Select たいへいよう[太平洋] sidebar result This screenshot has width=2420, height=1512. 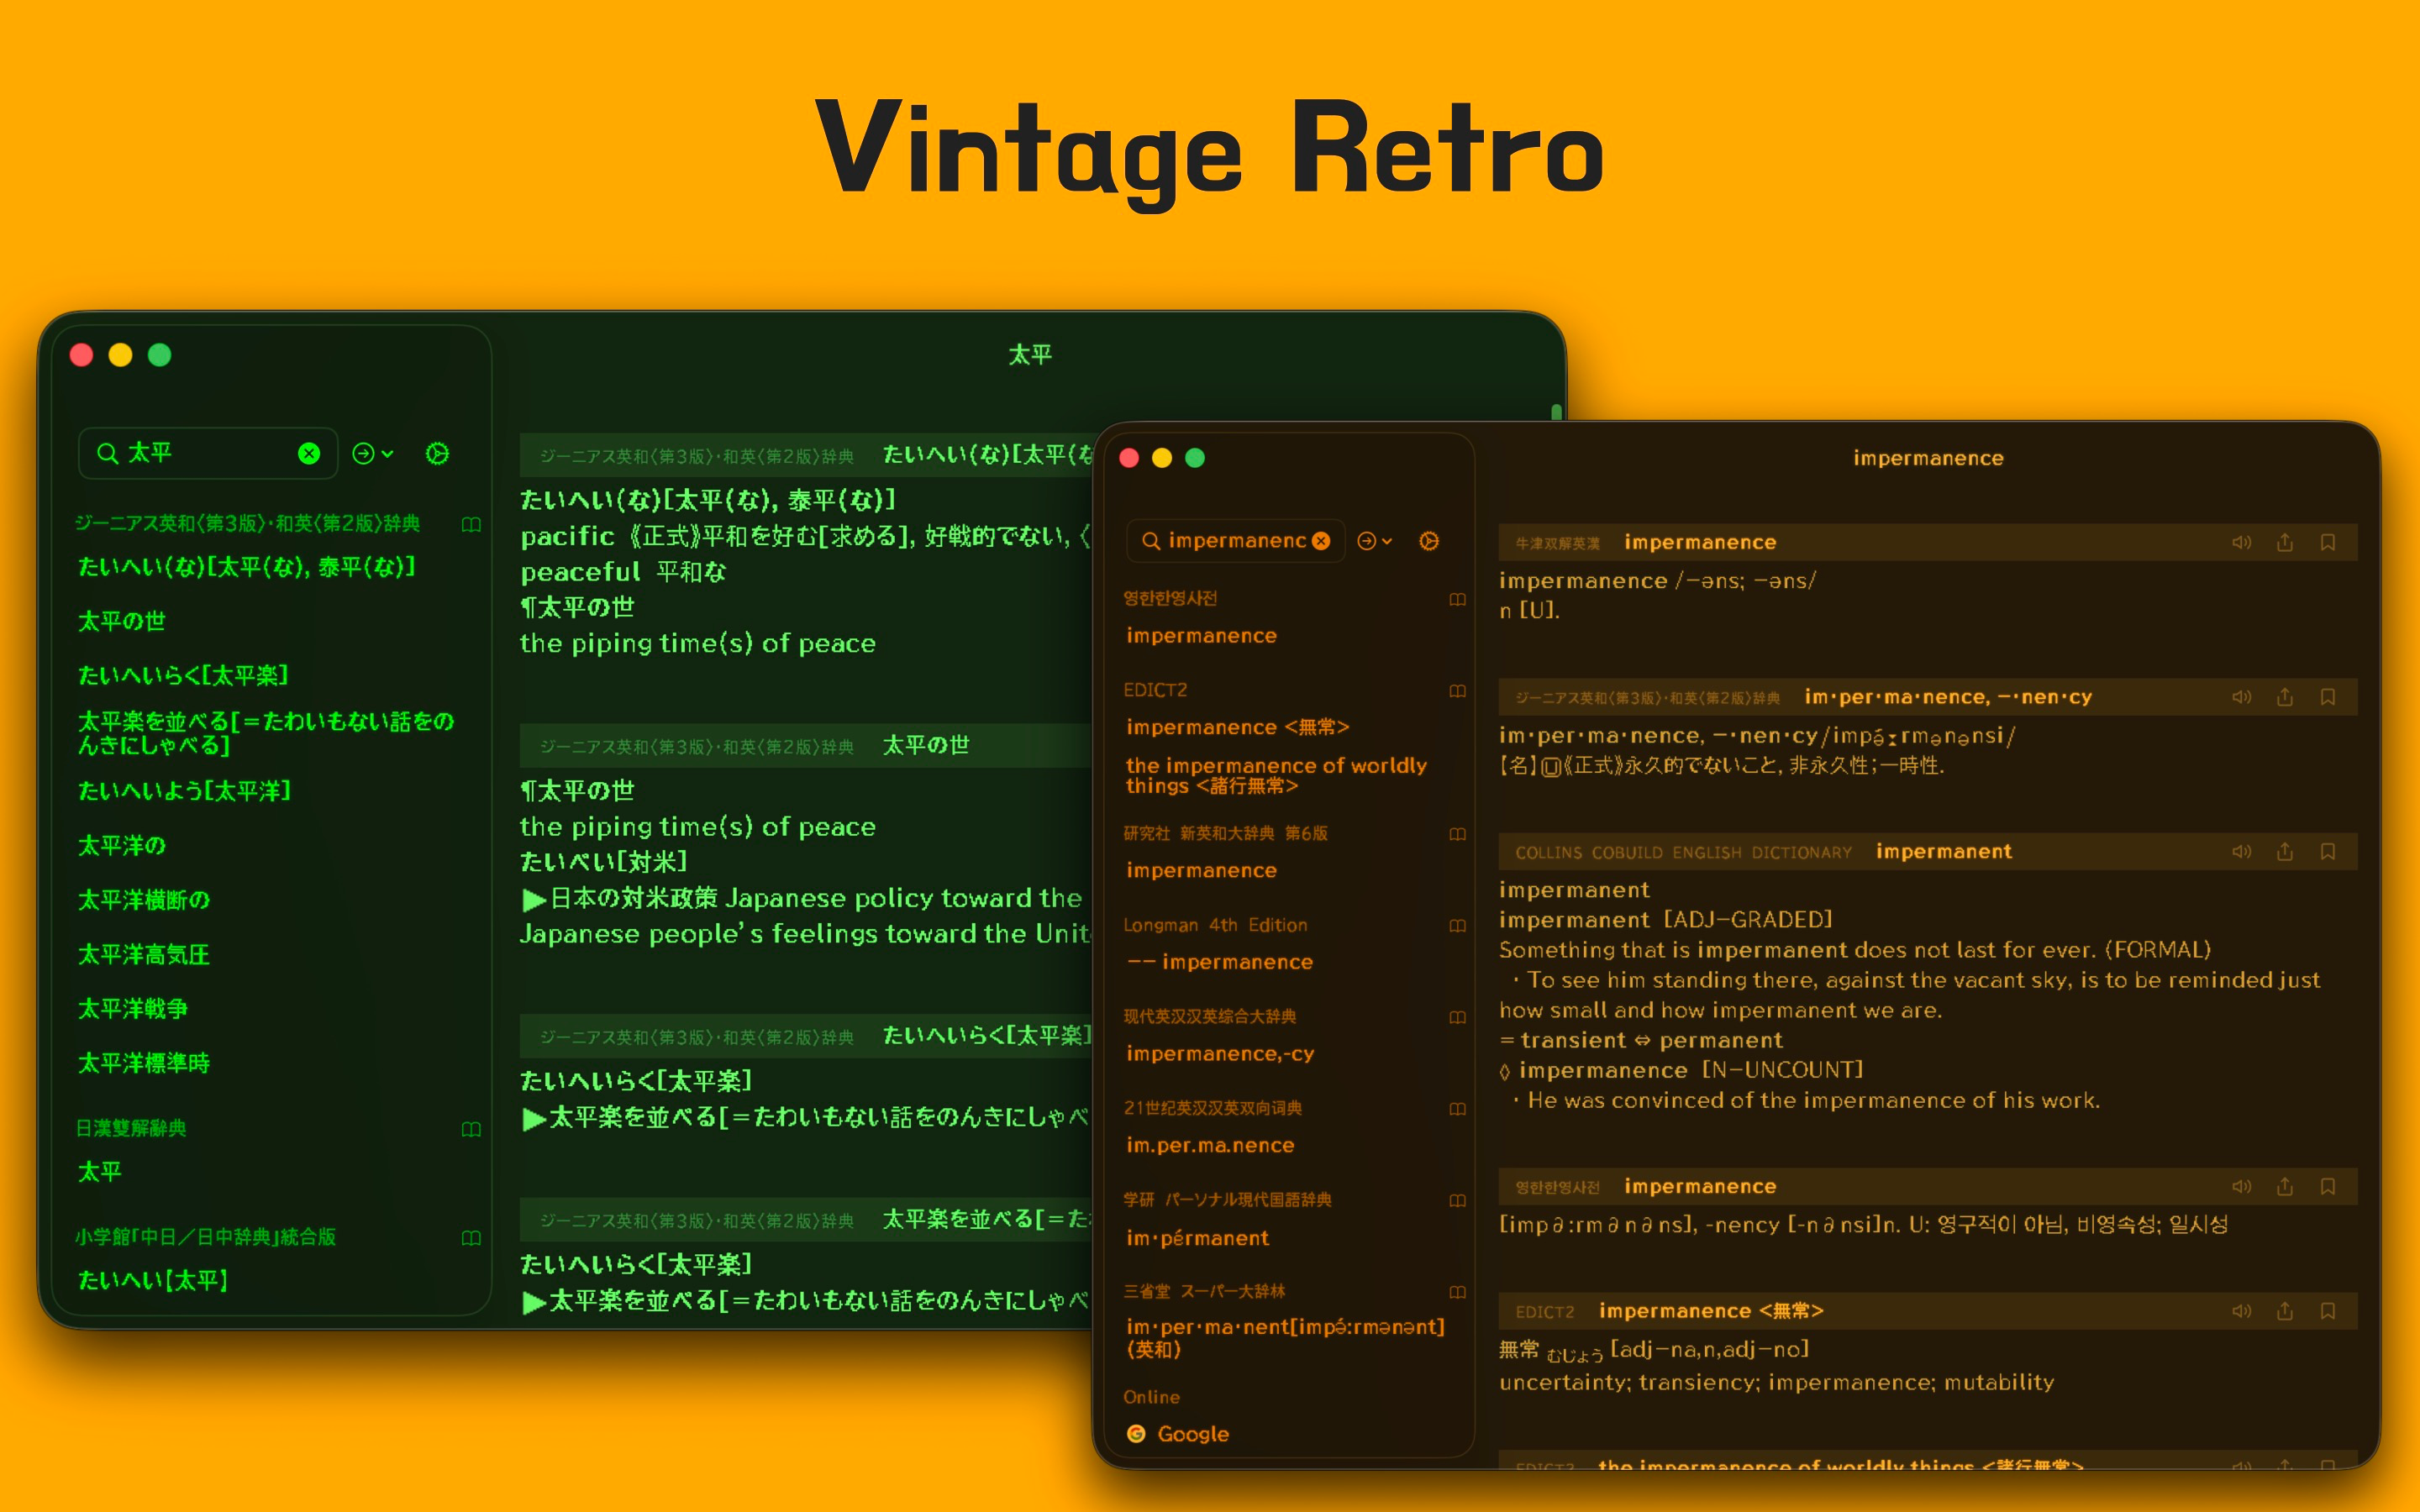185,791
